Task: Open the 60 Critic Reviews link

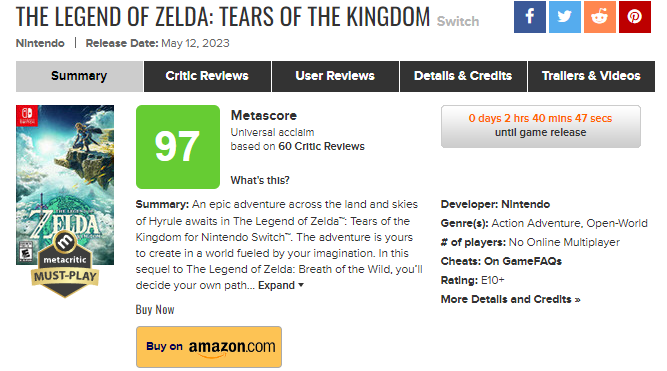Action: [x=322, y=146]
